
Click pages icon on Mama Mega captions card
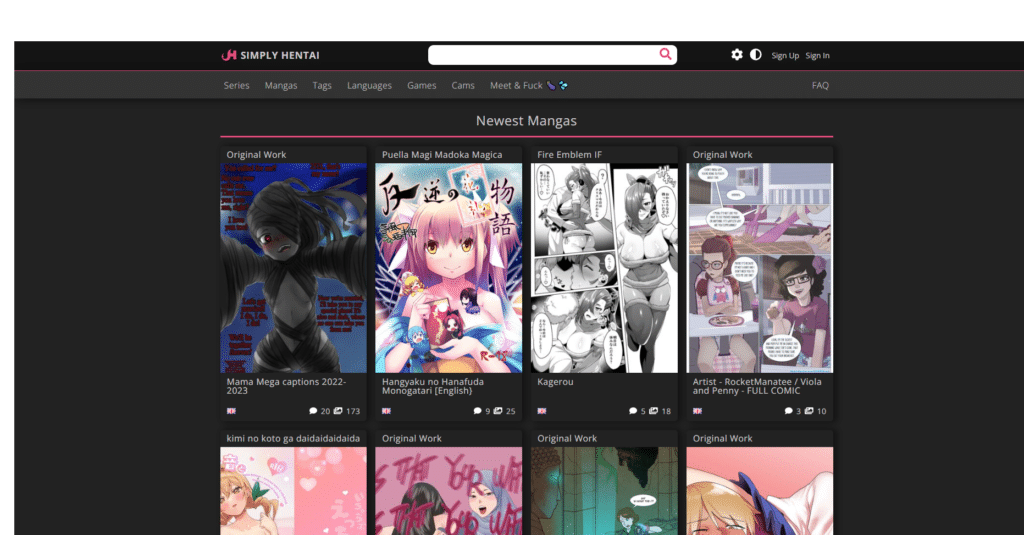pos(338,411)
